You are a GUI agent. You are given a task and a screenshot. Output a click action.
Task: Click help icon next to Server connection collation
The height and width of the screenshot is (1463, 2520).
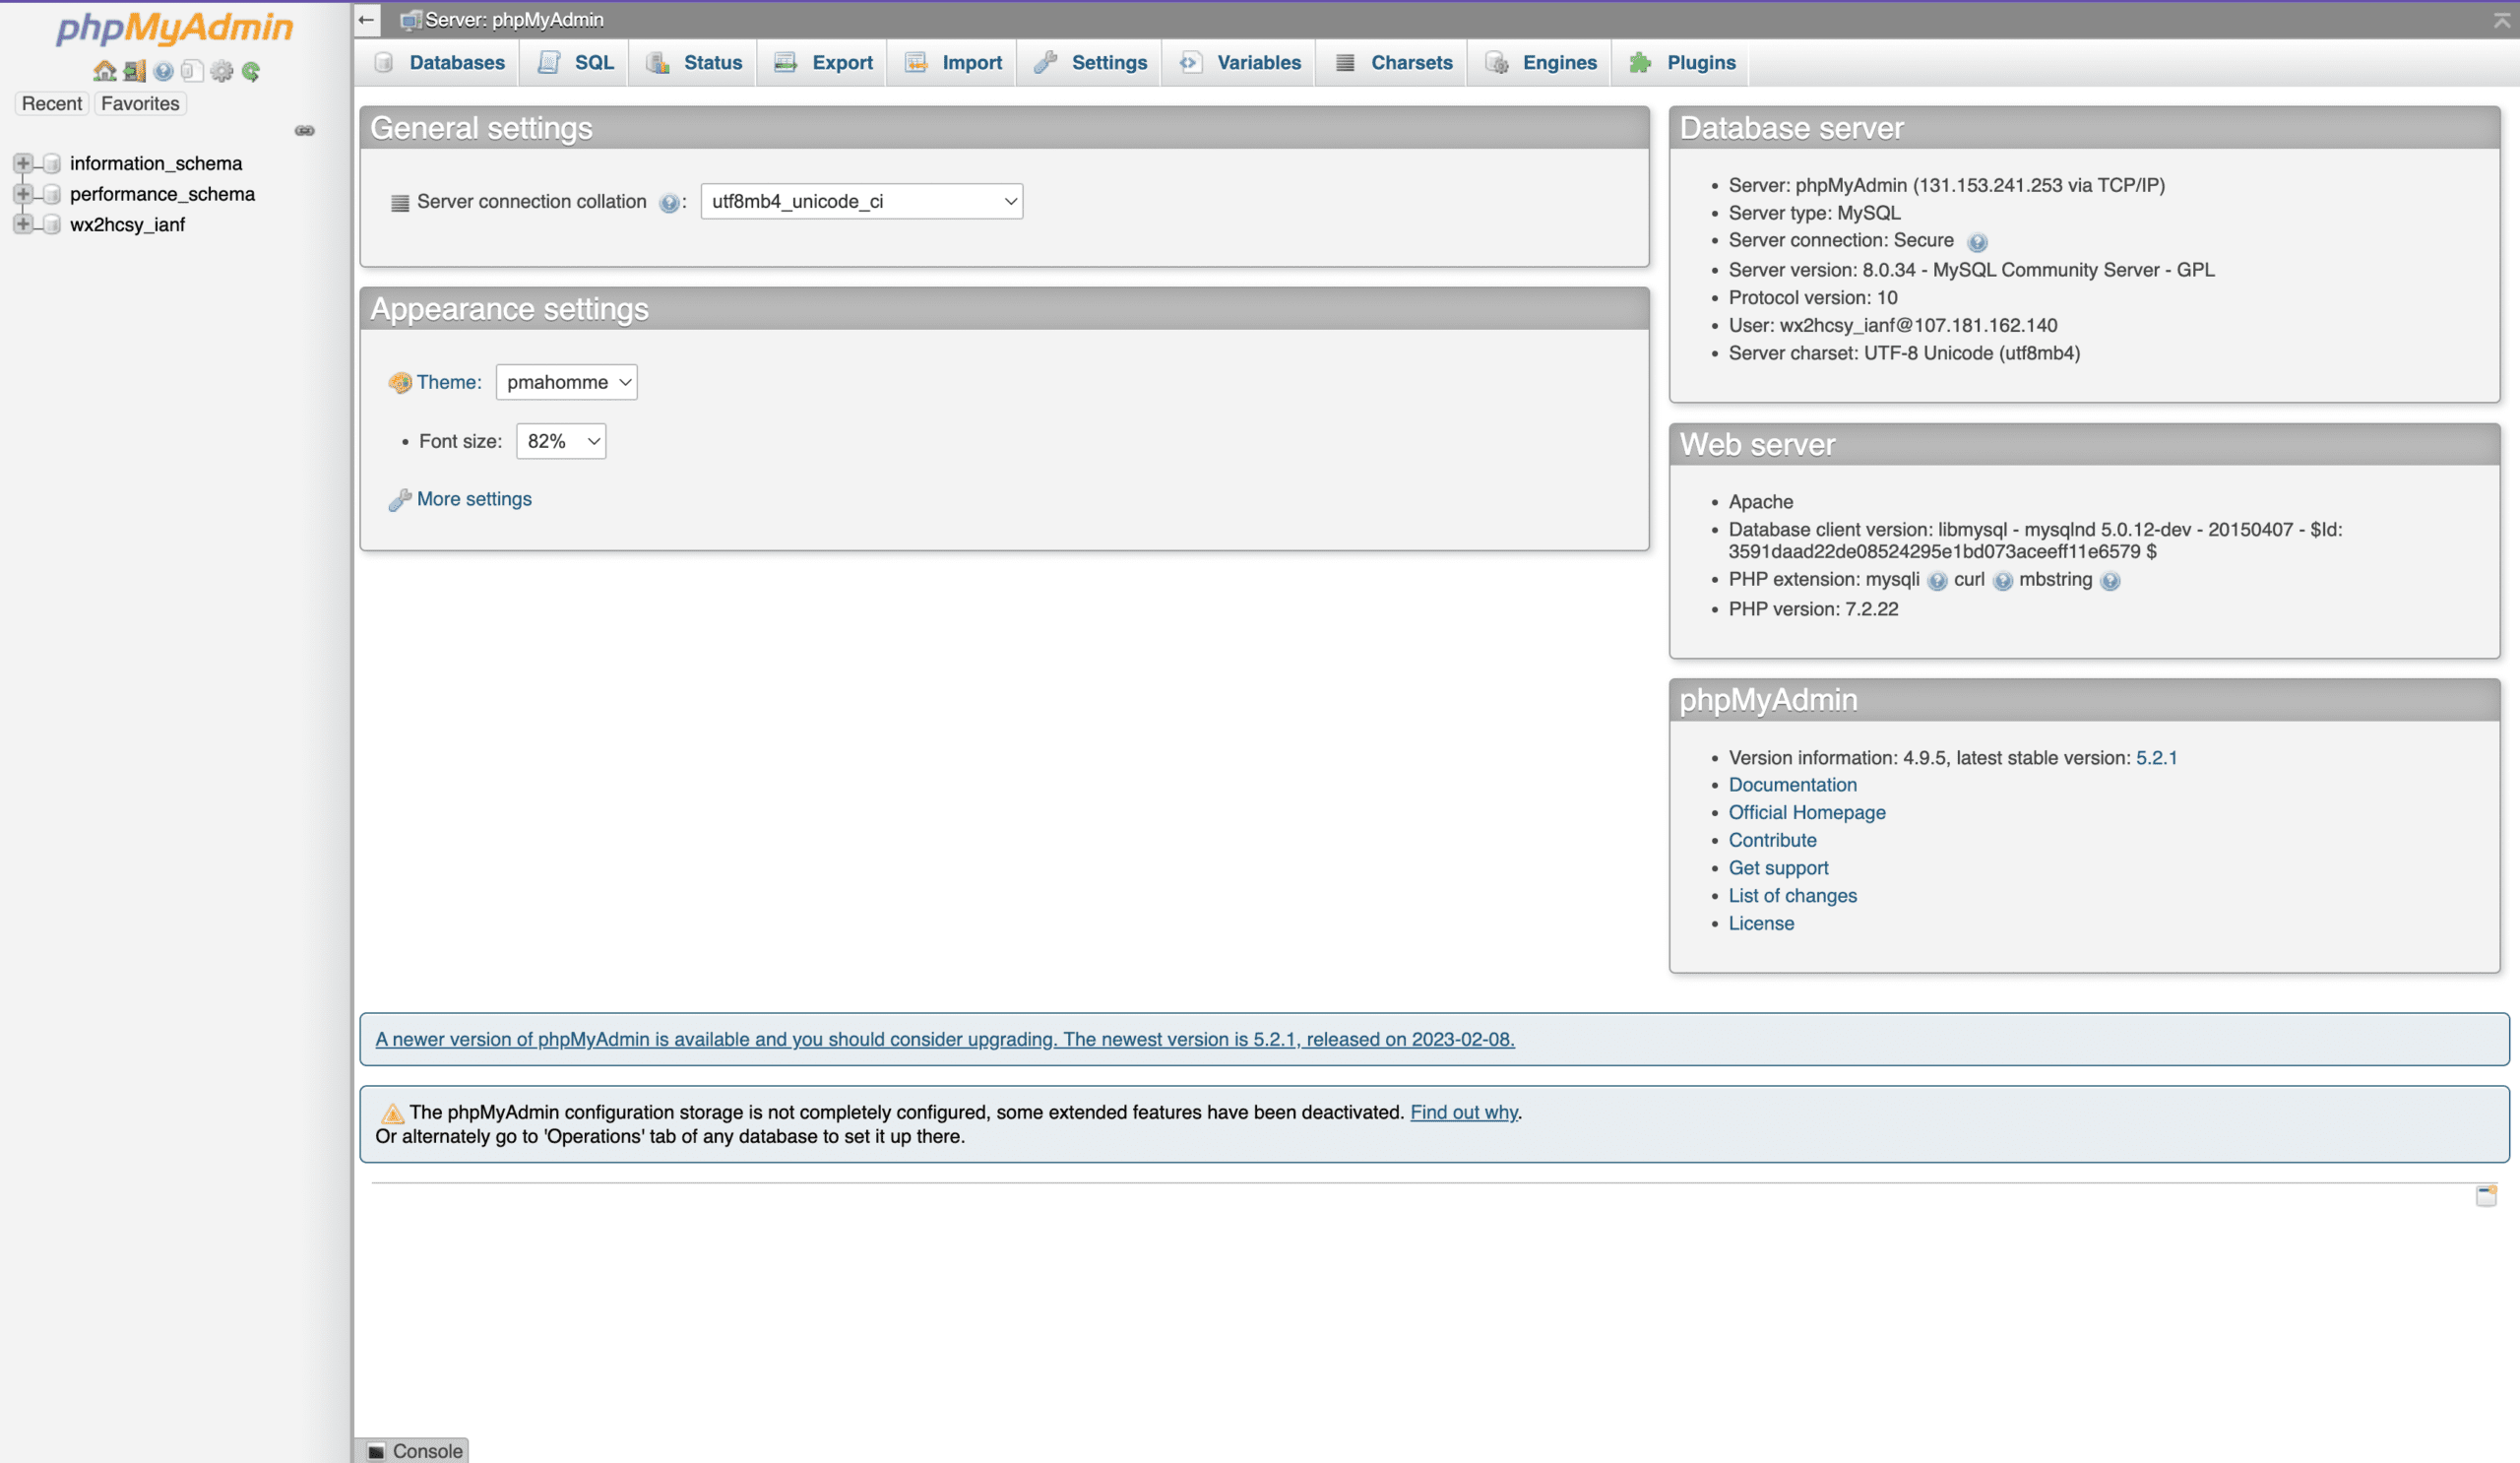click(669, 203)
